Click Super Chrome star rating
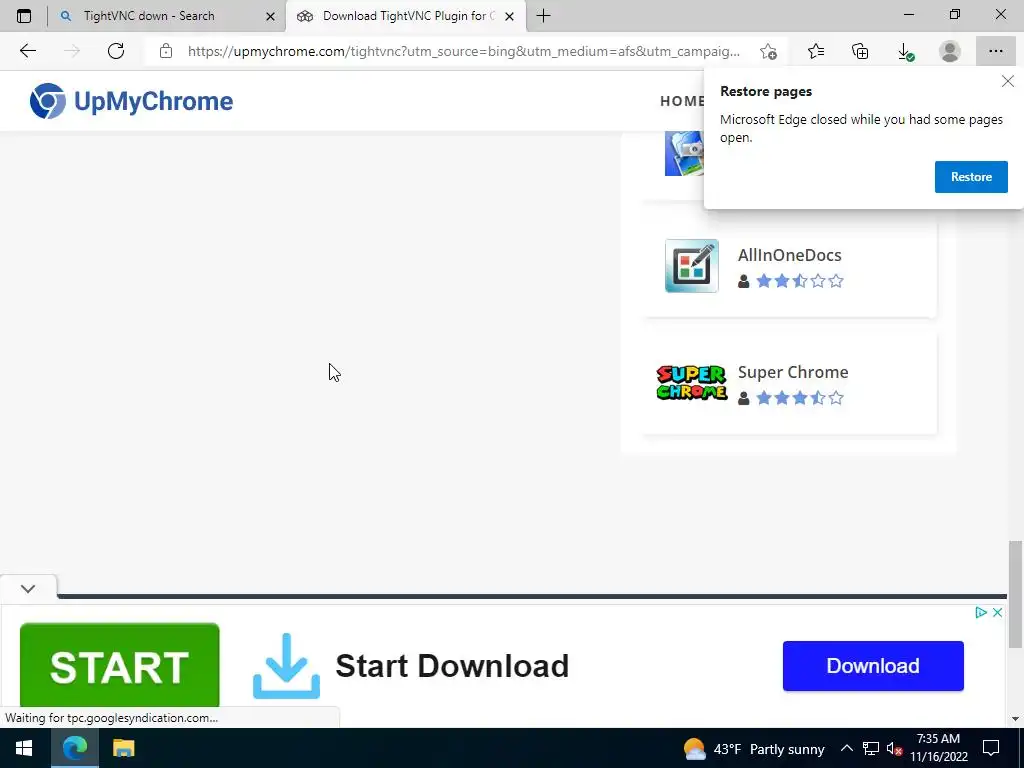1024x768 pixels. (800, 398)
